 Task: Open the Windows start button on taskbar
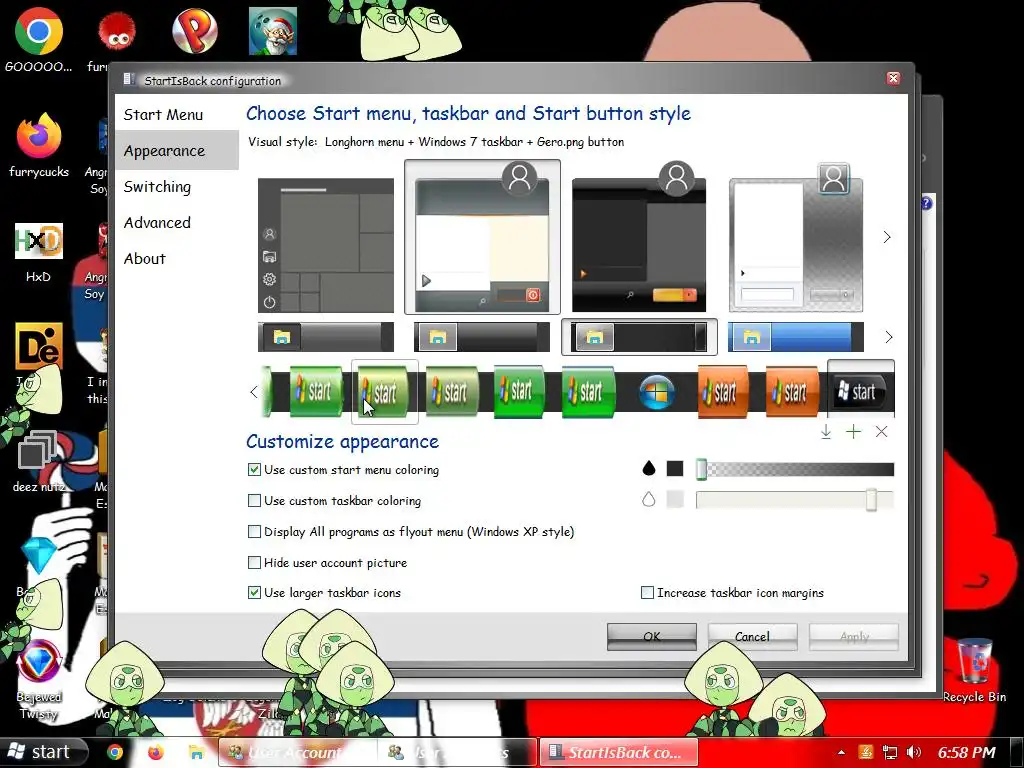point(43,752)
